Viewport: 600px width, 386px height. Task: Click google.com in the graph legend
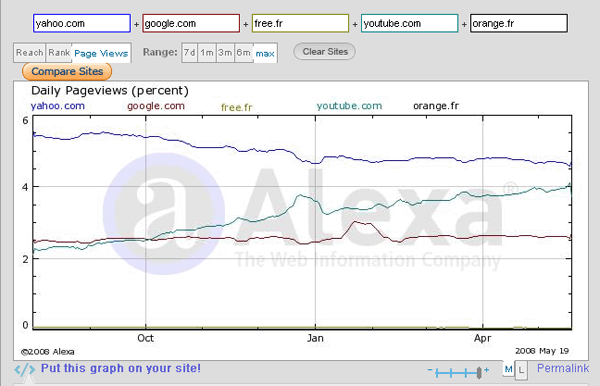[156, 106]
